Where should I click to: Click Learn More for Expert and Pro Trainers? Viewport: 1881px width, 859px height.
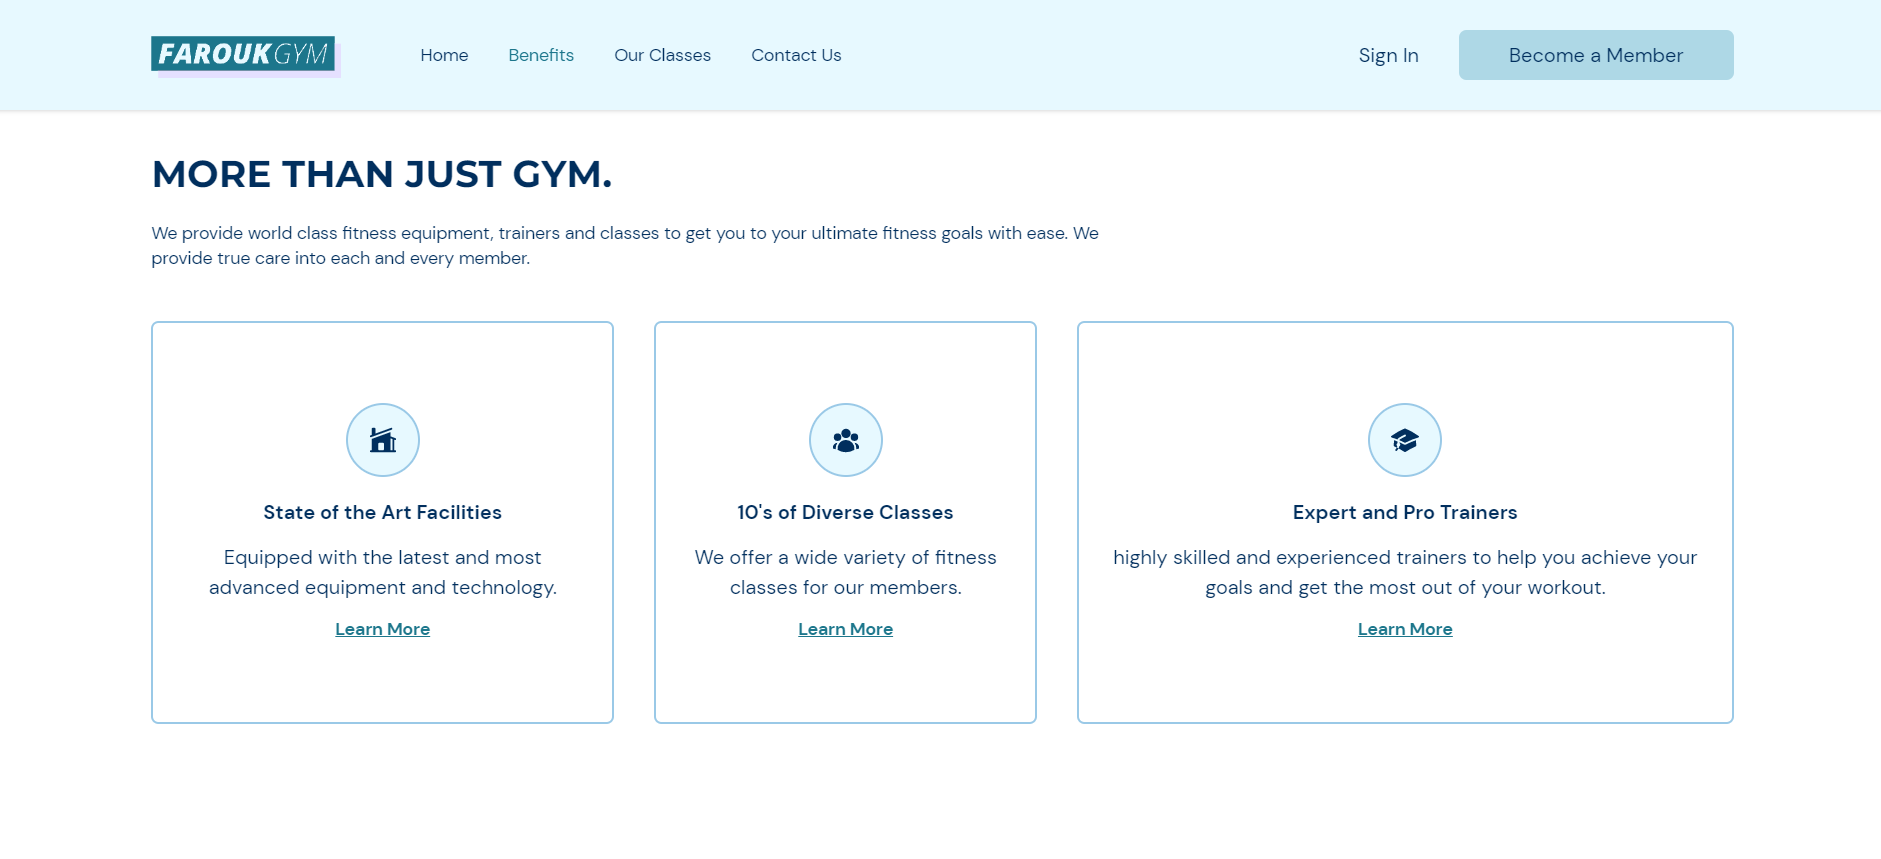point(1405,629)
